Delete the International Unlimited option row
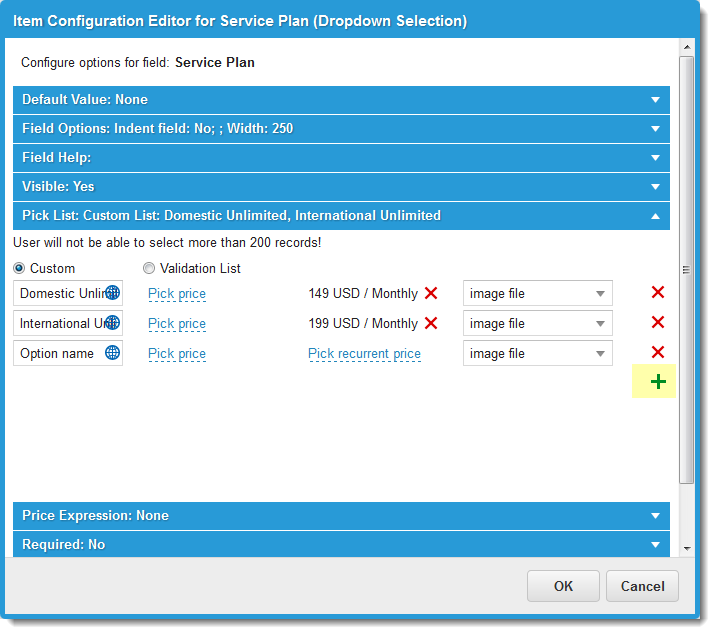 657,323
